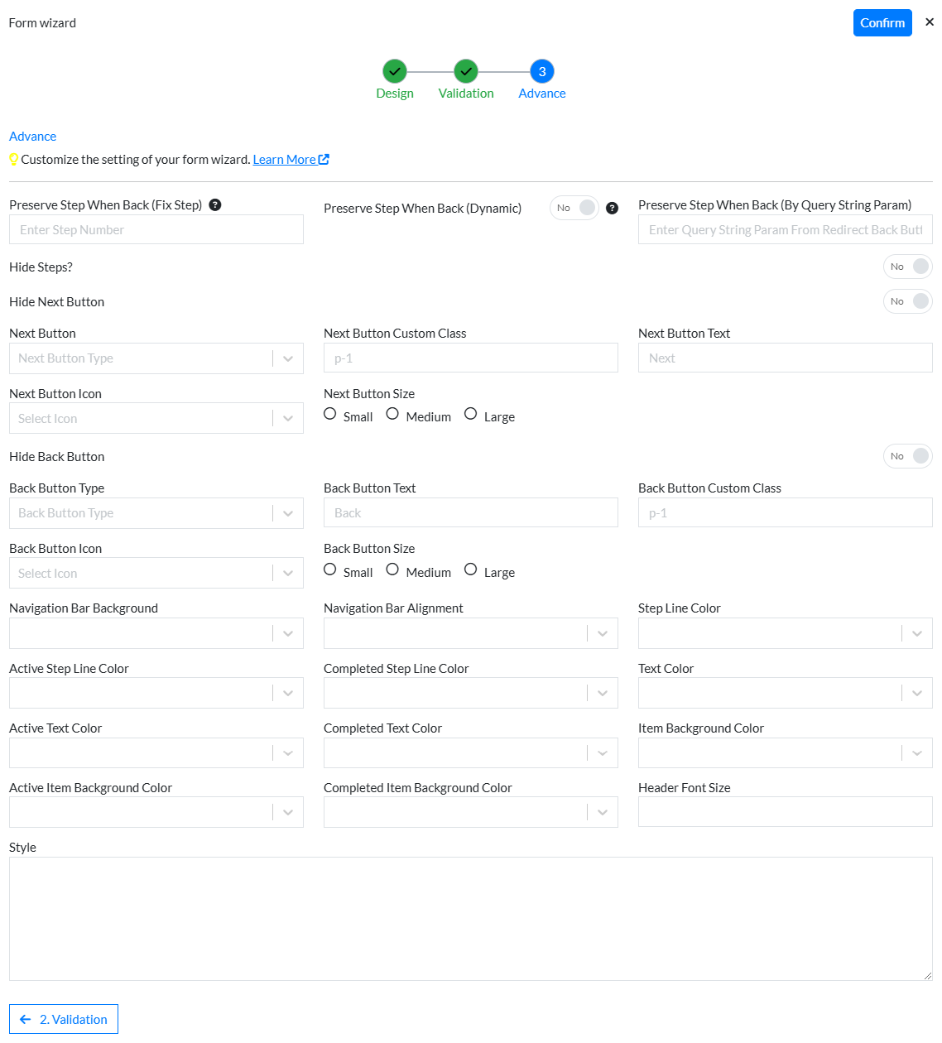Click help icon beside Preserve Step (Dynamic) toggle
This screenshot has width=942, height=1043.
coord(612,208)
